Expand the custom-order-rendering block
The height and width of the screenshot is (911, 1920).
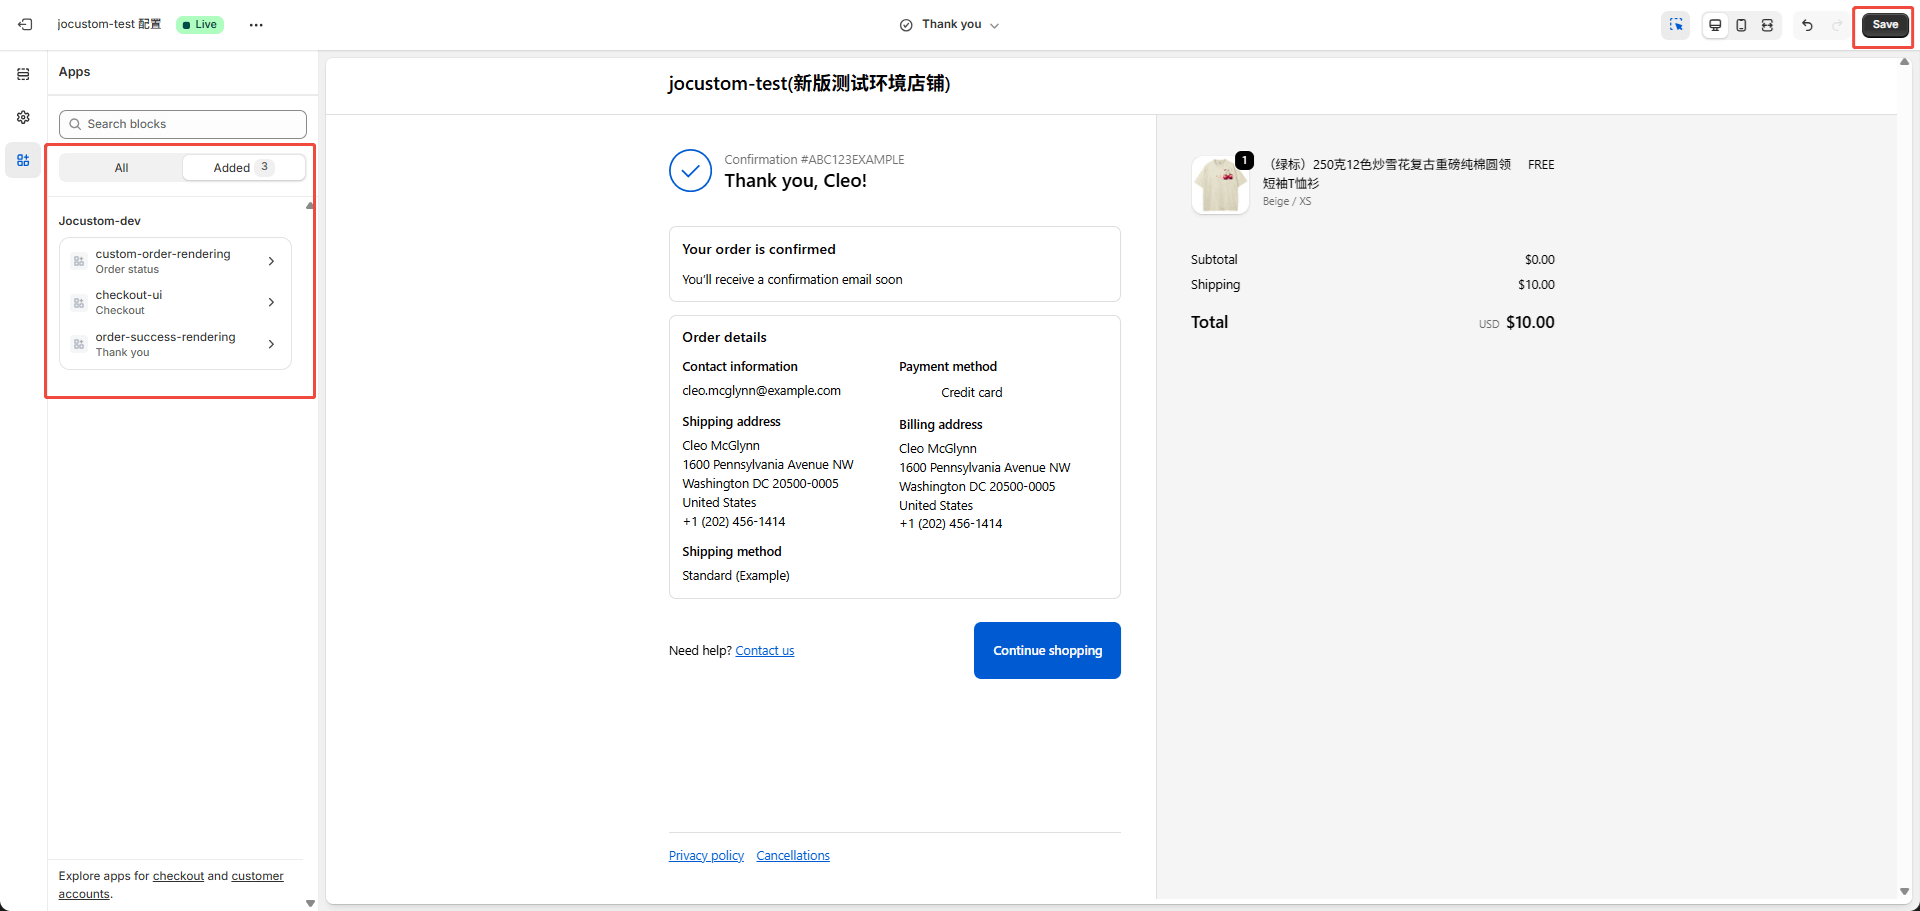coord(175,261)
